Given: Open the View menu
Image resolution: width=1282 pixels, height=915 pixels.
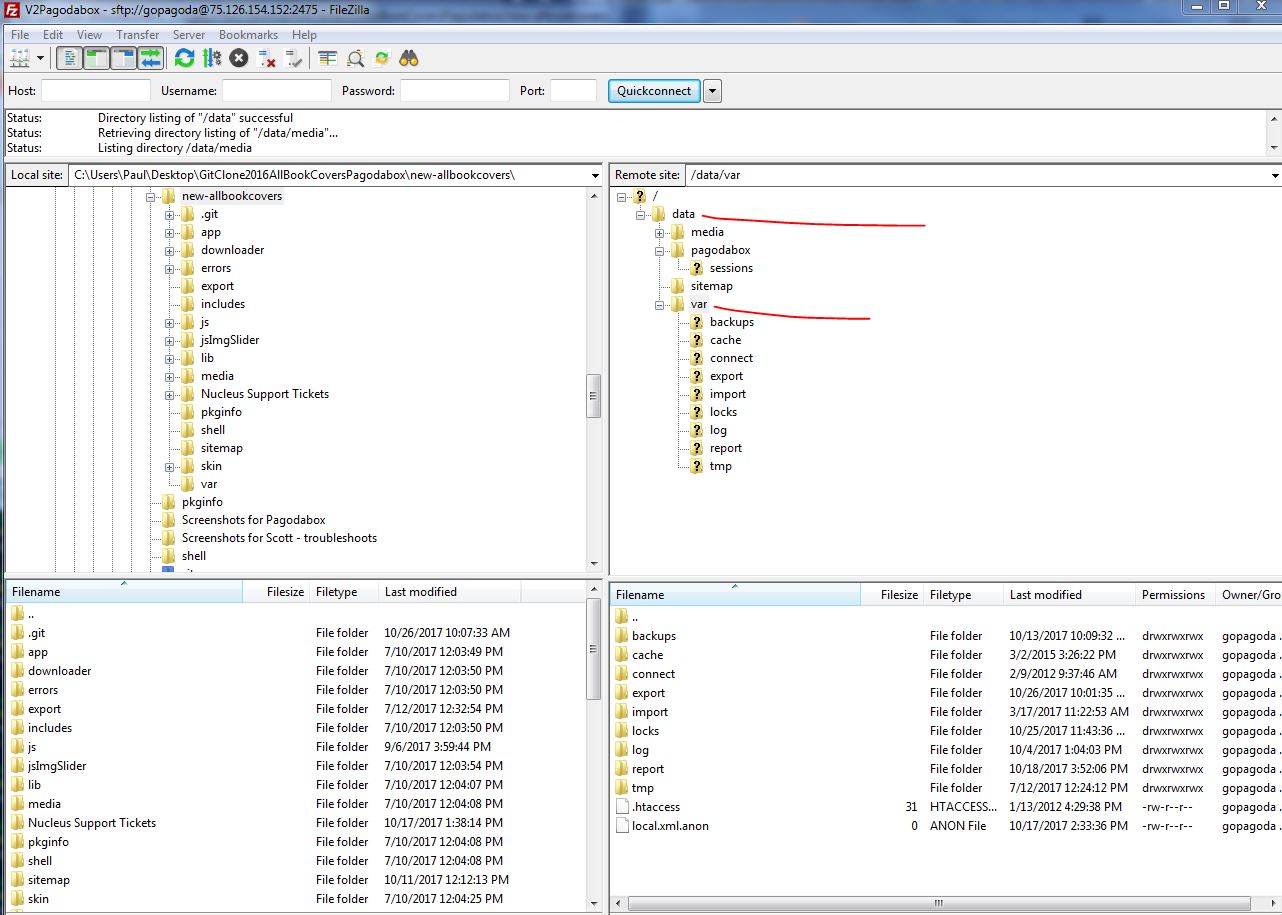Looking at the screenshot, I should pyautogui.click(x=89, y=35).
